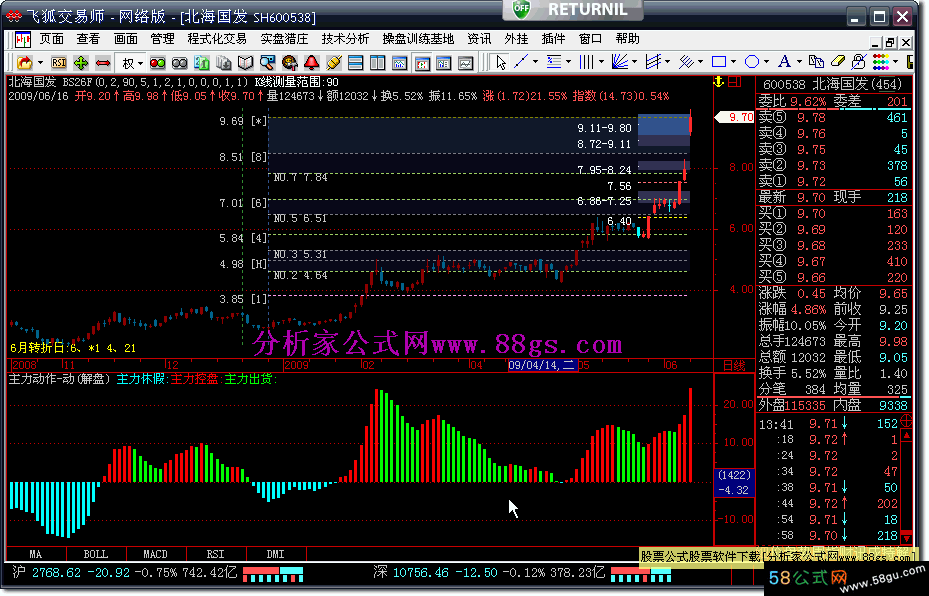This screenshot has width=929, height=596.
Task: Click the 买① 9.70 order row
Action: coord(833,213)
